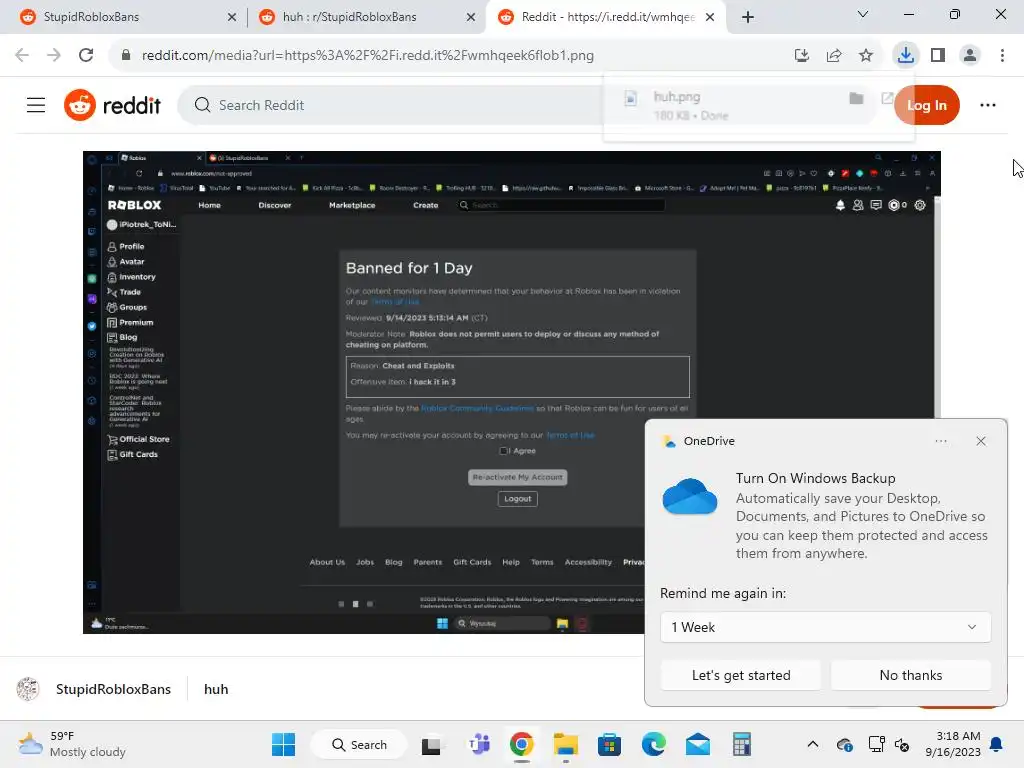Bookmark this tab with the star icon
The image size is (1024, 768).
(865, 56)
